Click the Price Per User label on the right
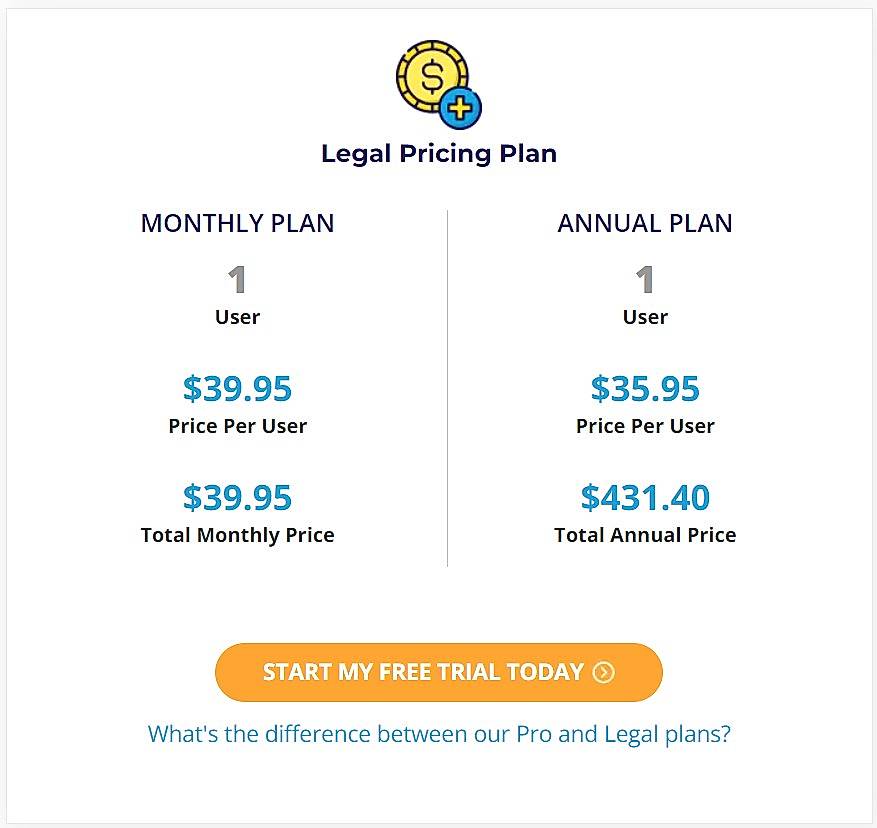 645,426
